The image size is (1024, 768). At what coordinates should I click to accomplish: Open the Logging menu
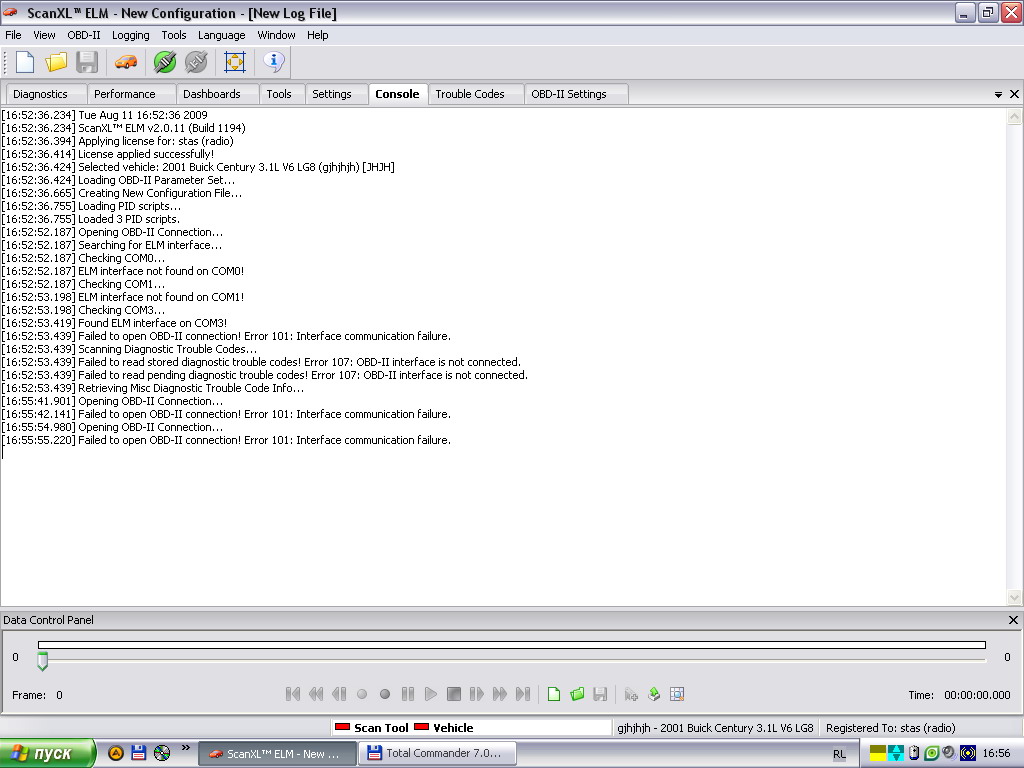pos(131,35)
